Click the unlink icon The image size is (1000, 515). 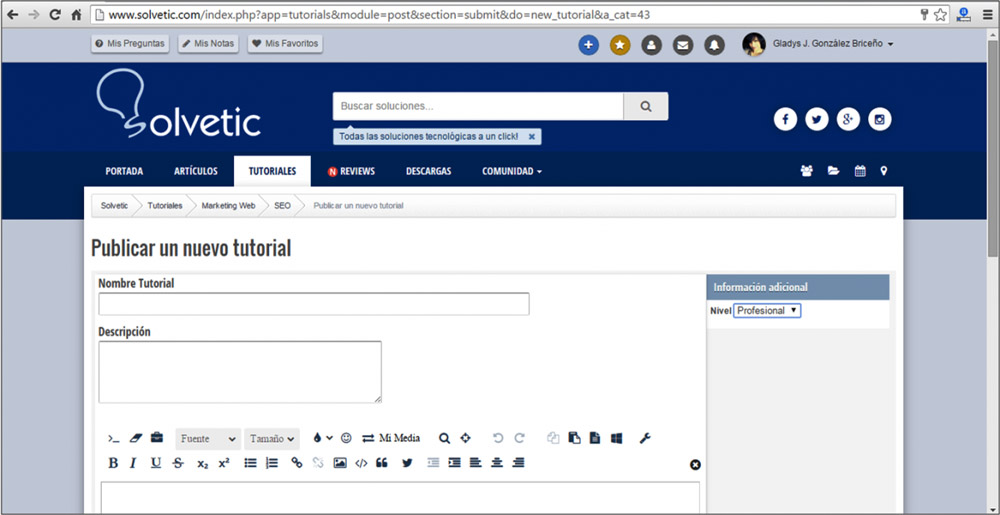pos(318,463)
